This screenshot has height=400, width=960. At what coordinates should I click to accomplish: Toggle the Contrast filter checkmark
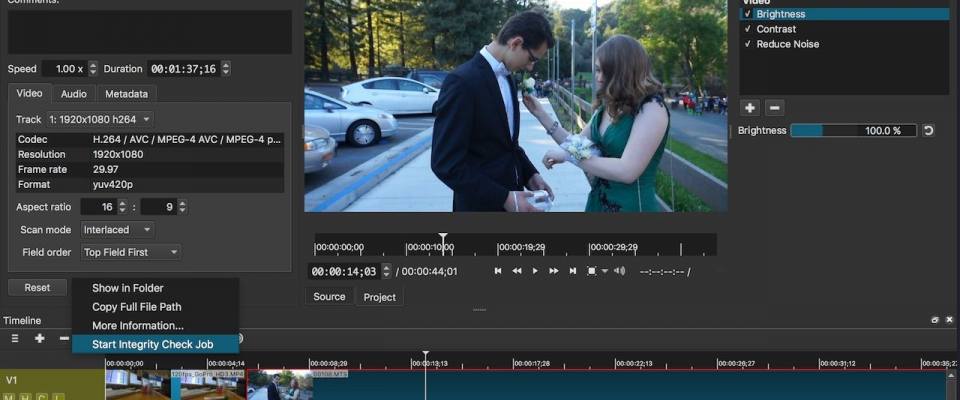point(747,29)
